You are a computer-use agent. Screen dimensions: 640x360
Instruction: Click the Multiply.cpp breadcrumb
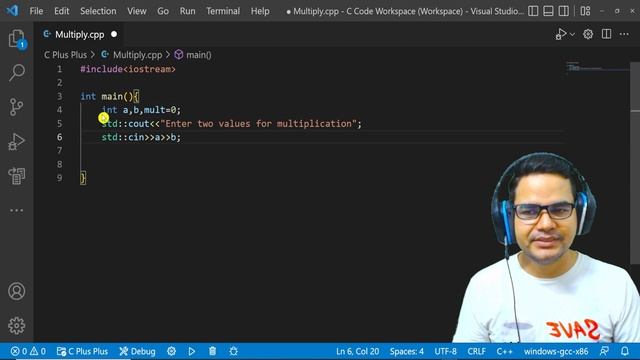pyautogui.click(x=137, y=55)
